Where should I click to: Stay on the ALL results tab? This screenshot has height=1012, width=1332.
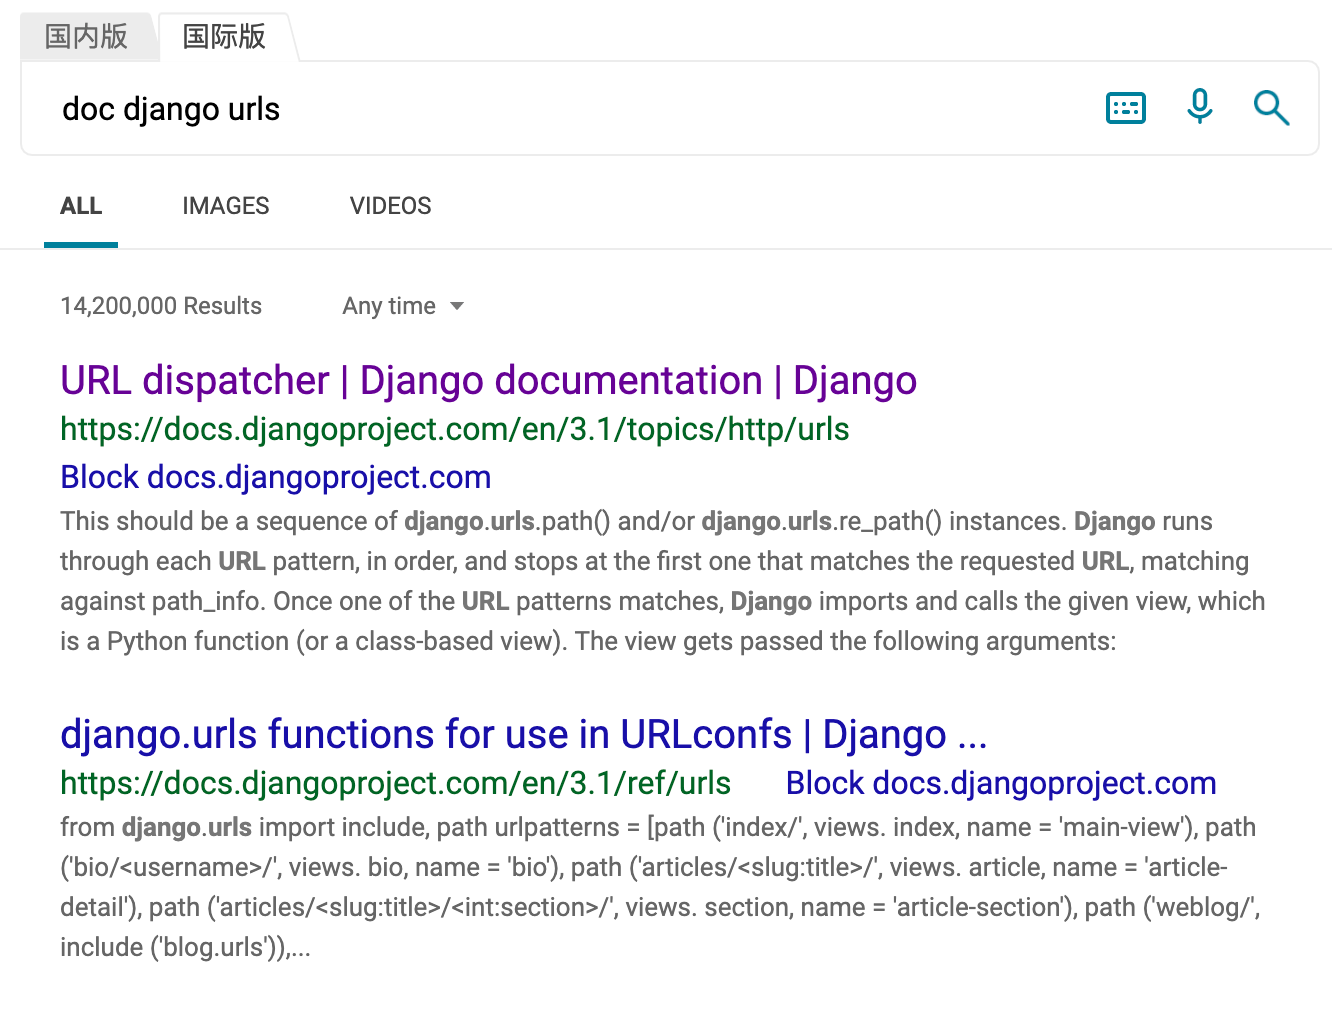point(81,206)
